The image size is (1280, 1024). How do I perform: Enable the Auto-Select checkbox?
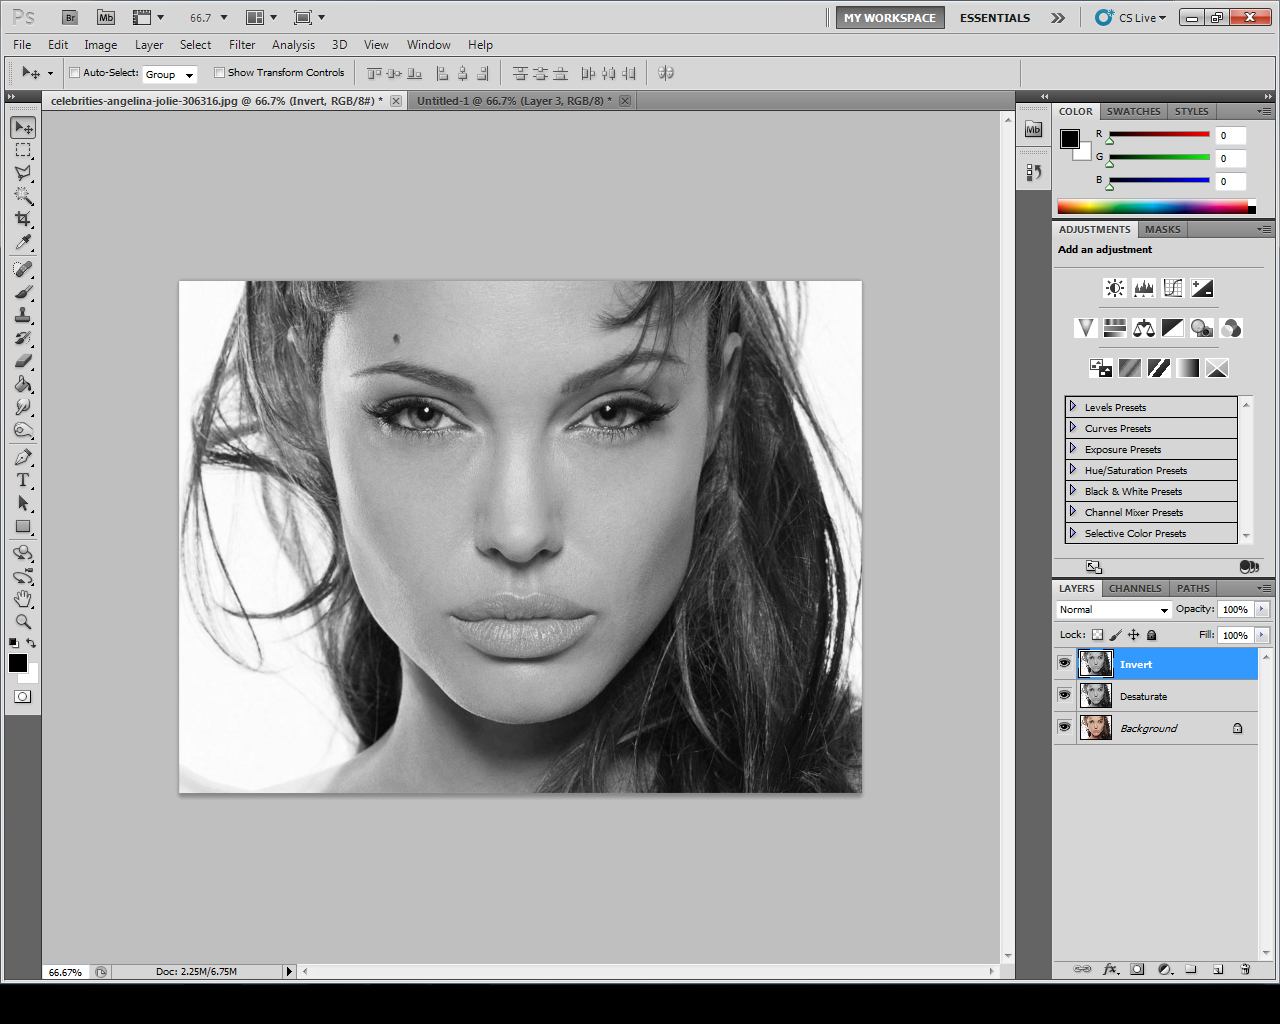coord(74,72)
